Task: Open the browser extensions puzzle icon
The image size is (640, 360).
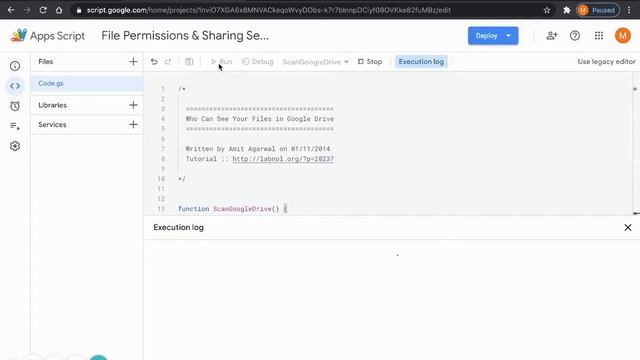Action: (567, 10)
